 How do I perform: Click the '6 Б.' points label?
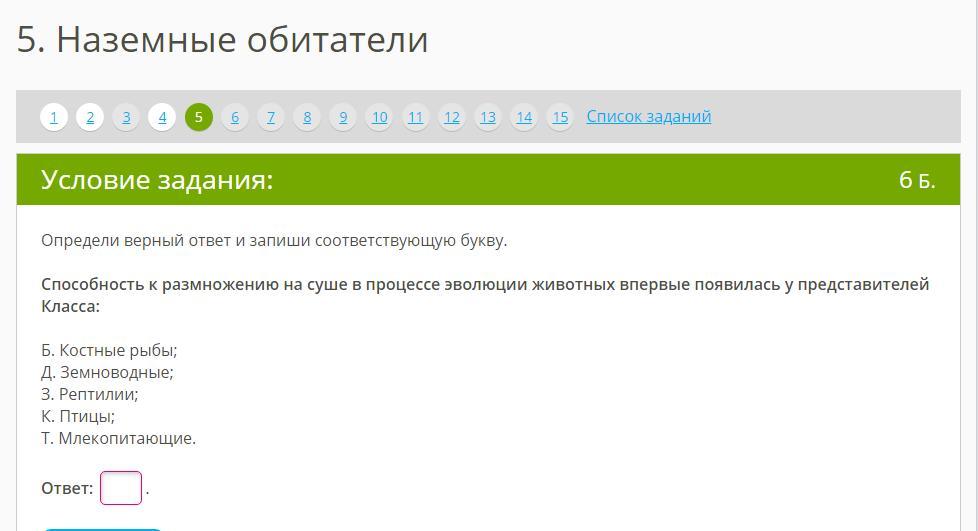pyautogui.click(x=917, y=180)
